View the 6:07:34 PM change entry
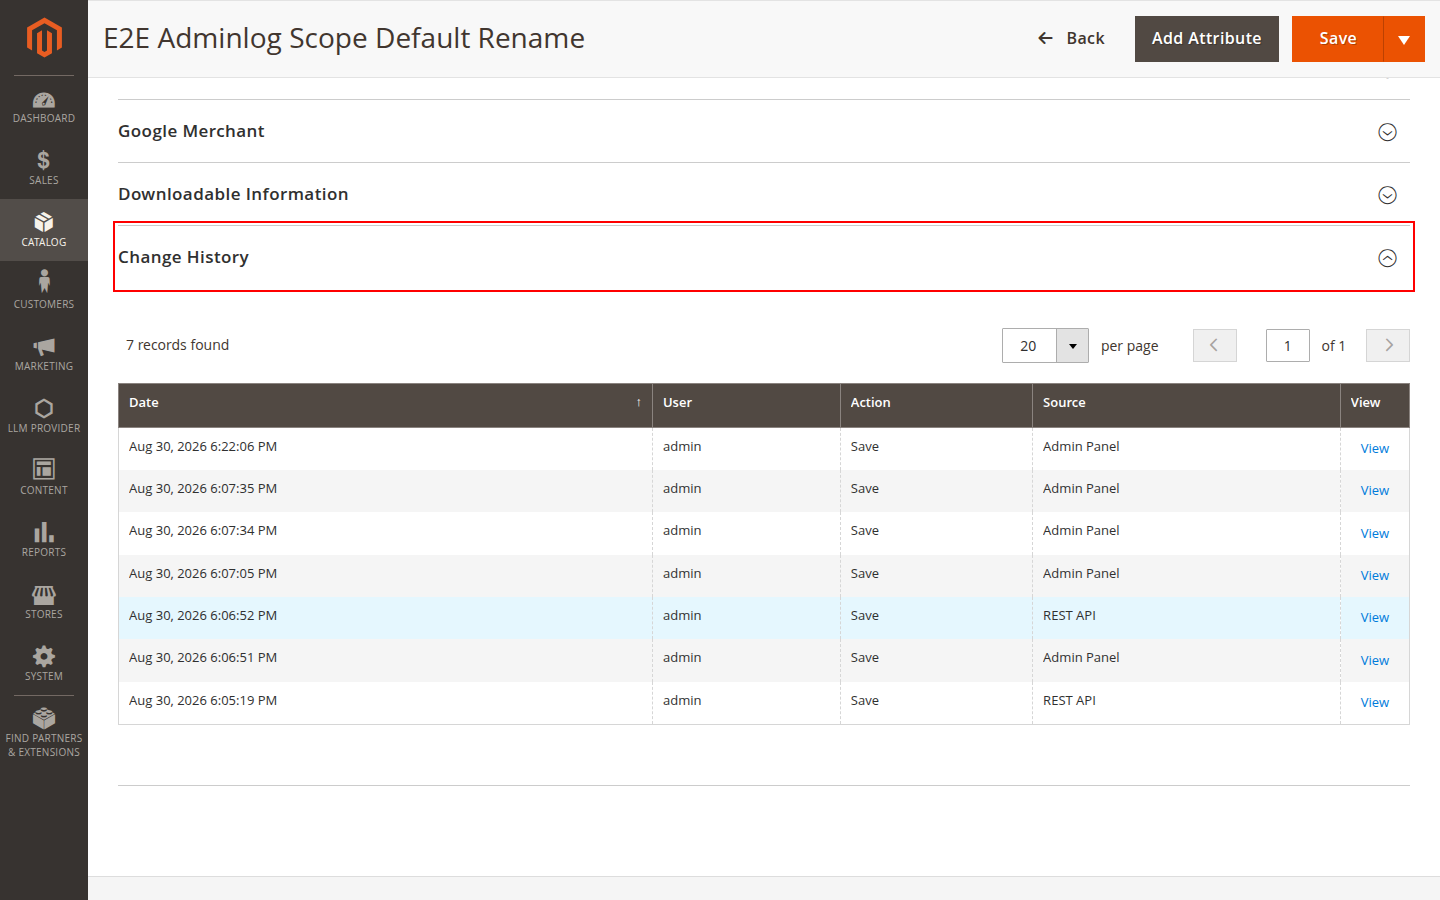The image size is (1440, 900). pos(1374,533)
